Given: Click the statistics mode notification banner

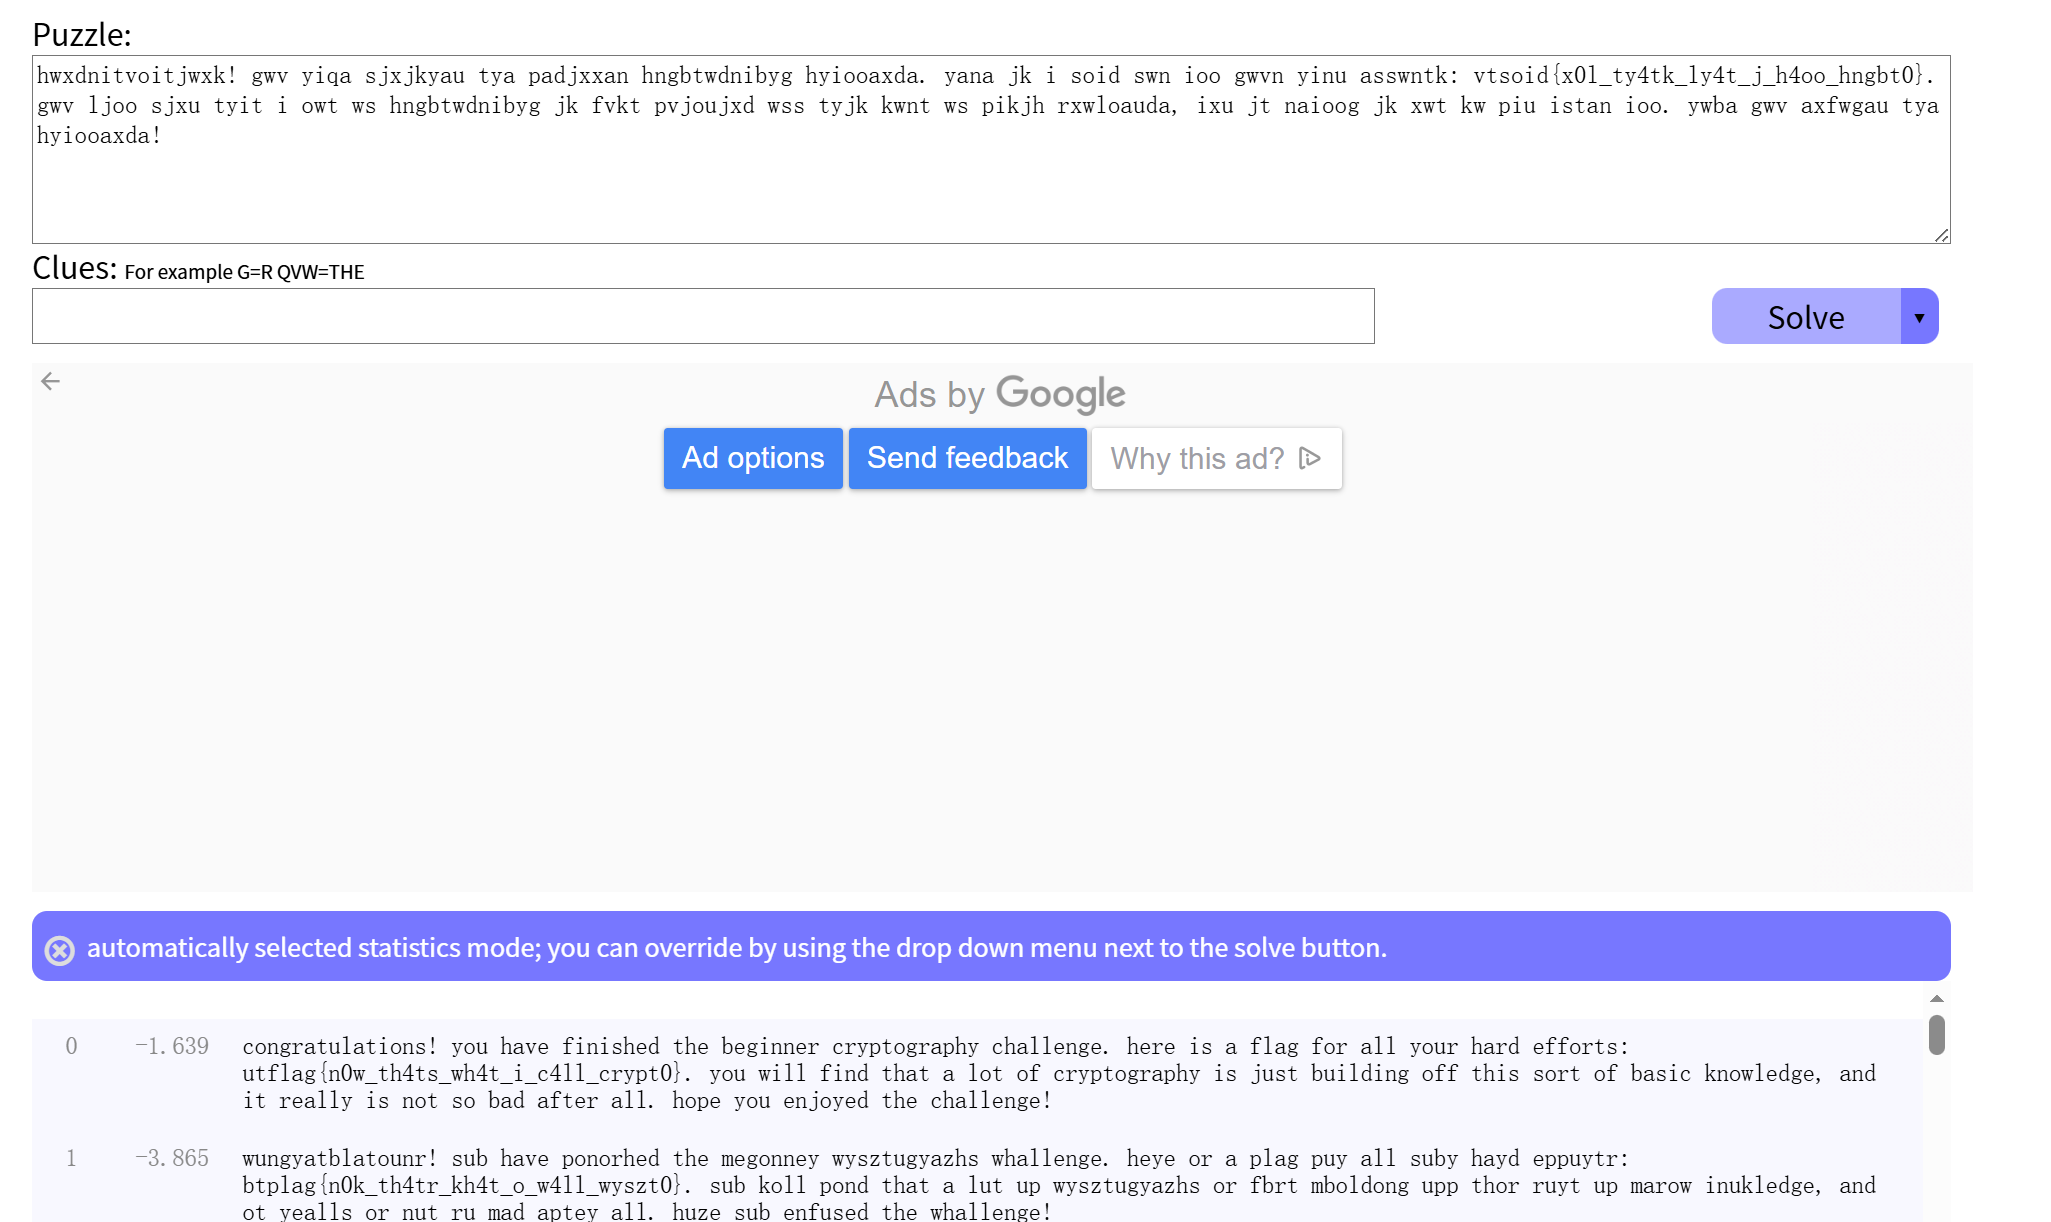Looking at the screenshot, I should point(990,947).
